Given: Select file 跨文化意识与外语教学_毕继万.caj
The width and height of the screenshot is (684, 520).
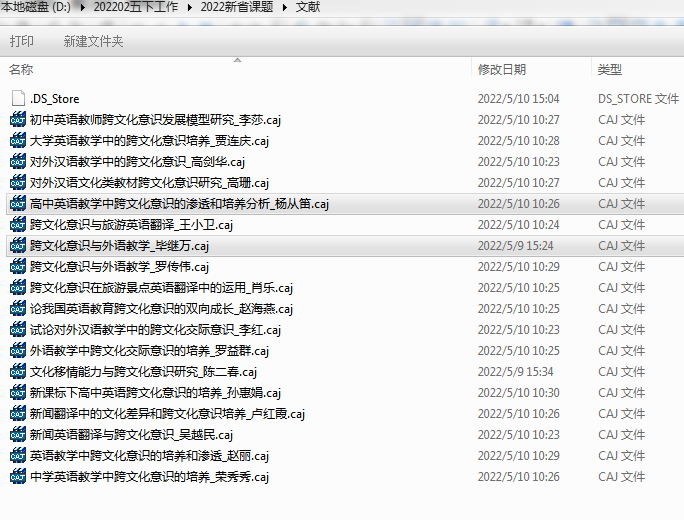Looking at the screenshot, I should (120, 246).
